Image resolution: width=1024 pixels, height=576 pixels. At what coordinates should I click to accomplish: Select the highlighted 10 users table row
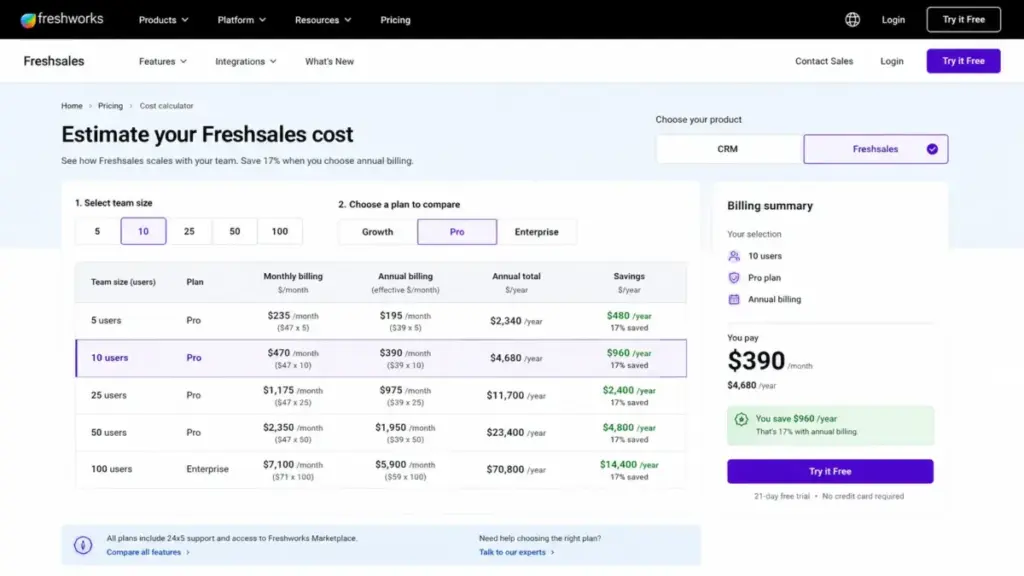381,358
